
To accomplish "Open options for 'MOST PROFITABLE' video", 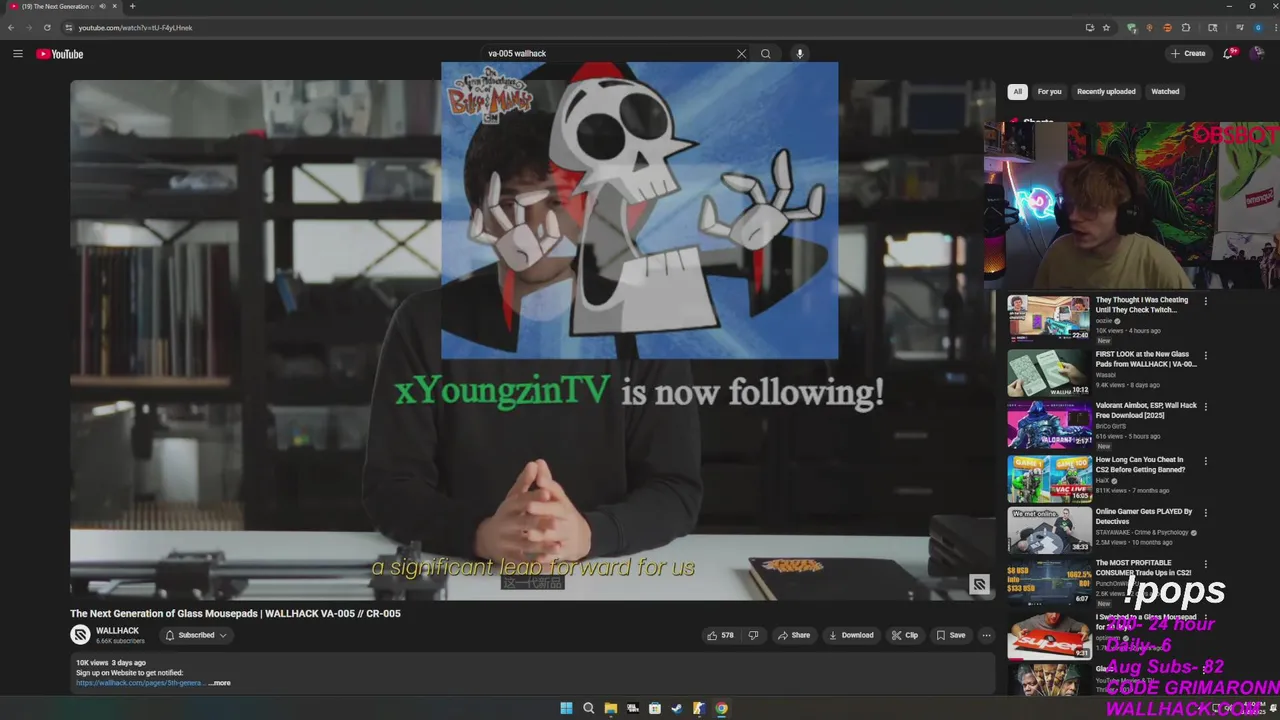I will [1205, 564].
